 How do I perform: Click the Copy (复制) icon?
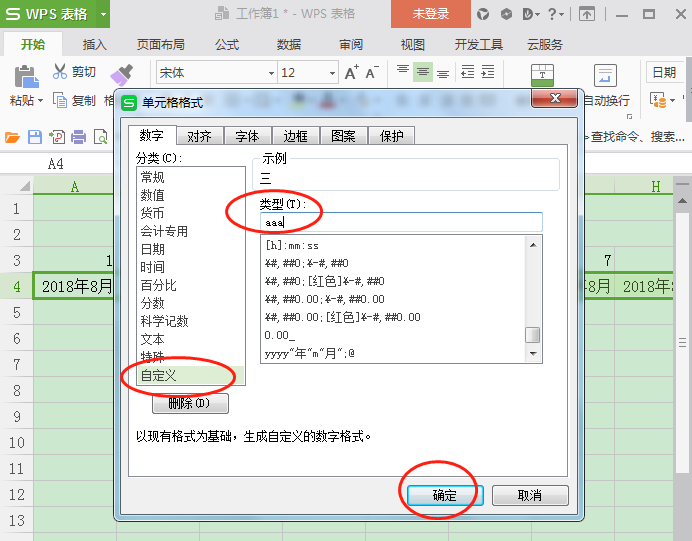click(x=60, y=100)
